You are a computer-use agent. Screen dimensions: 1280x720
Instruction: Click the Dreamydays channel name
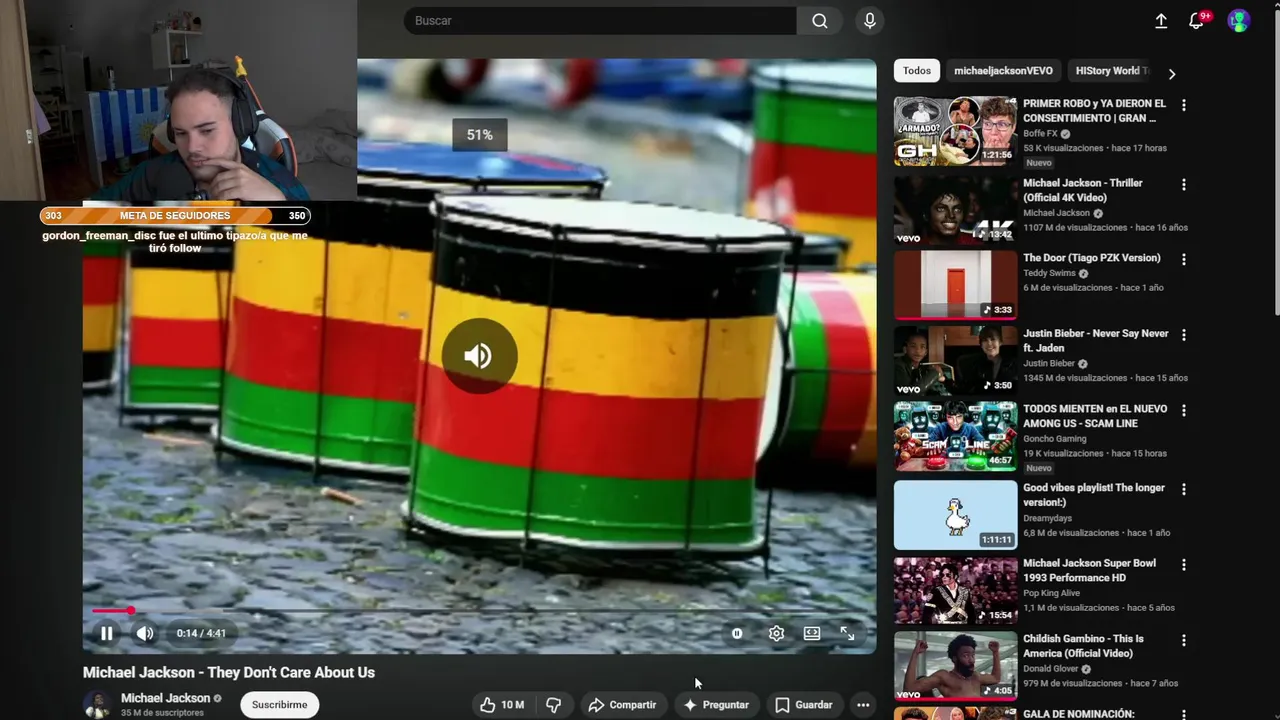pyautogui.click(x=1047, y=518)
